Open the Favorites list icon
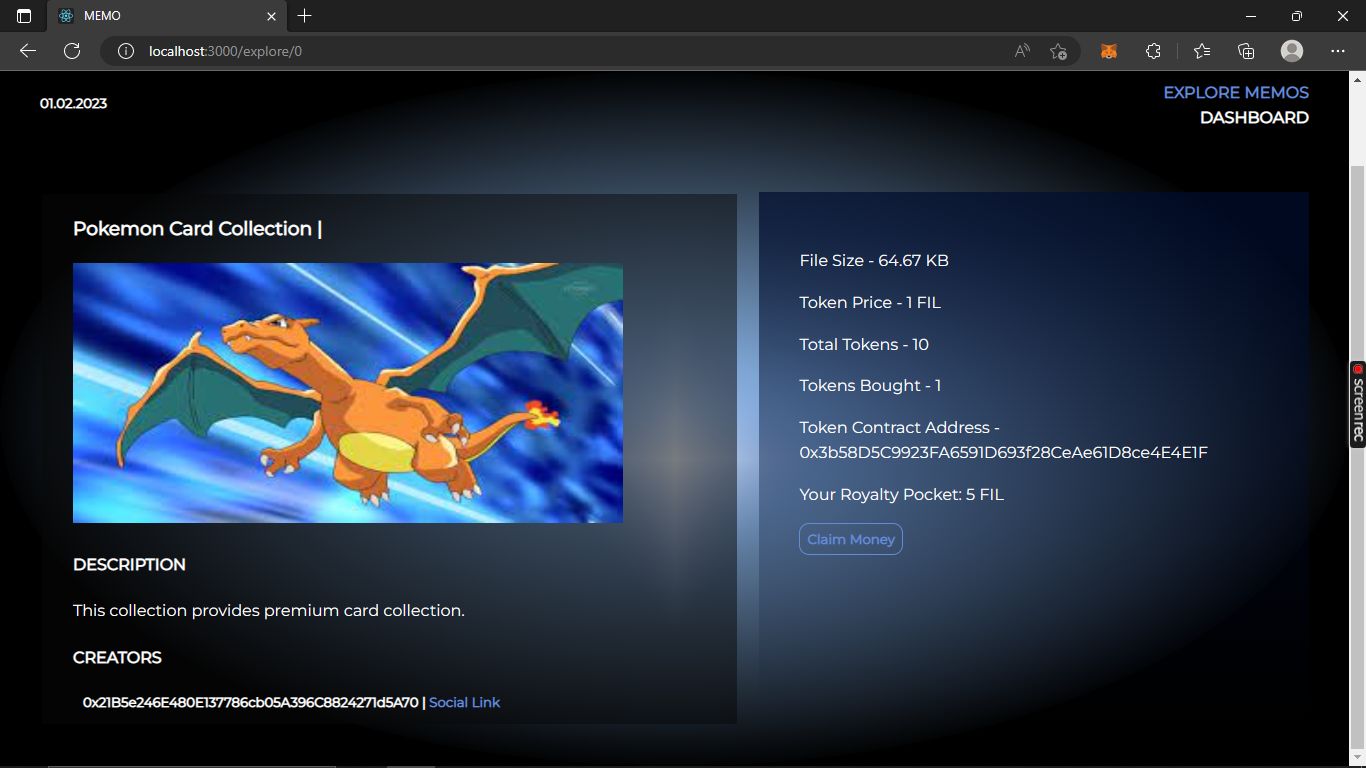Viewport: 1366px width, 768px height. 1202,51
